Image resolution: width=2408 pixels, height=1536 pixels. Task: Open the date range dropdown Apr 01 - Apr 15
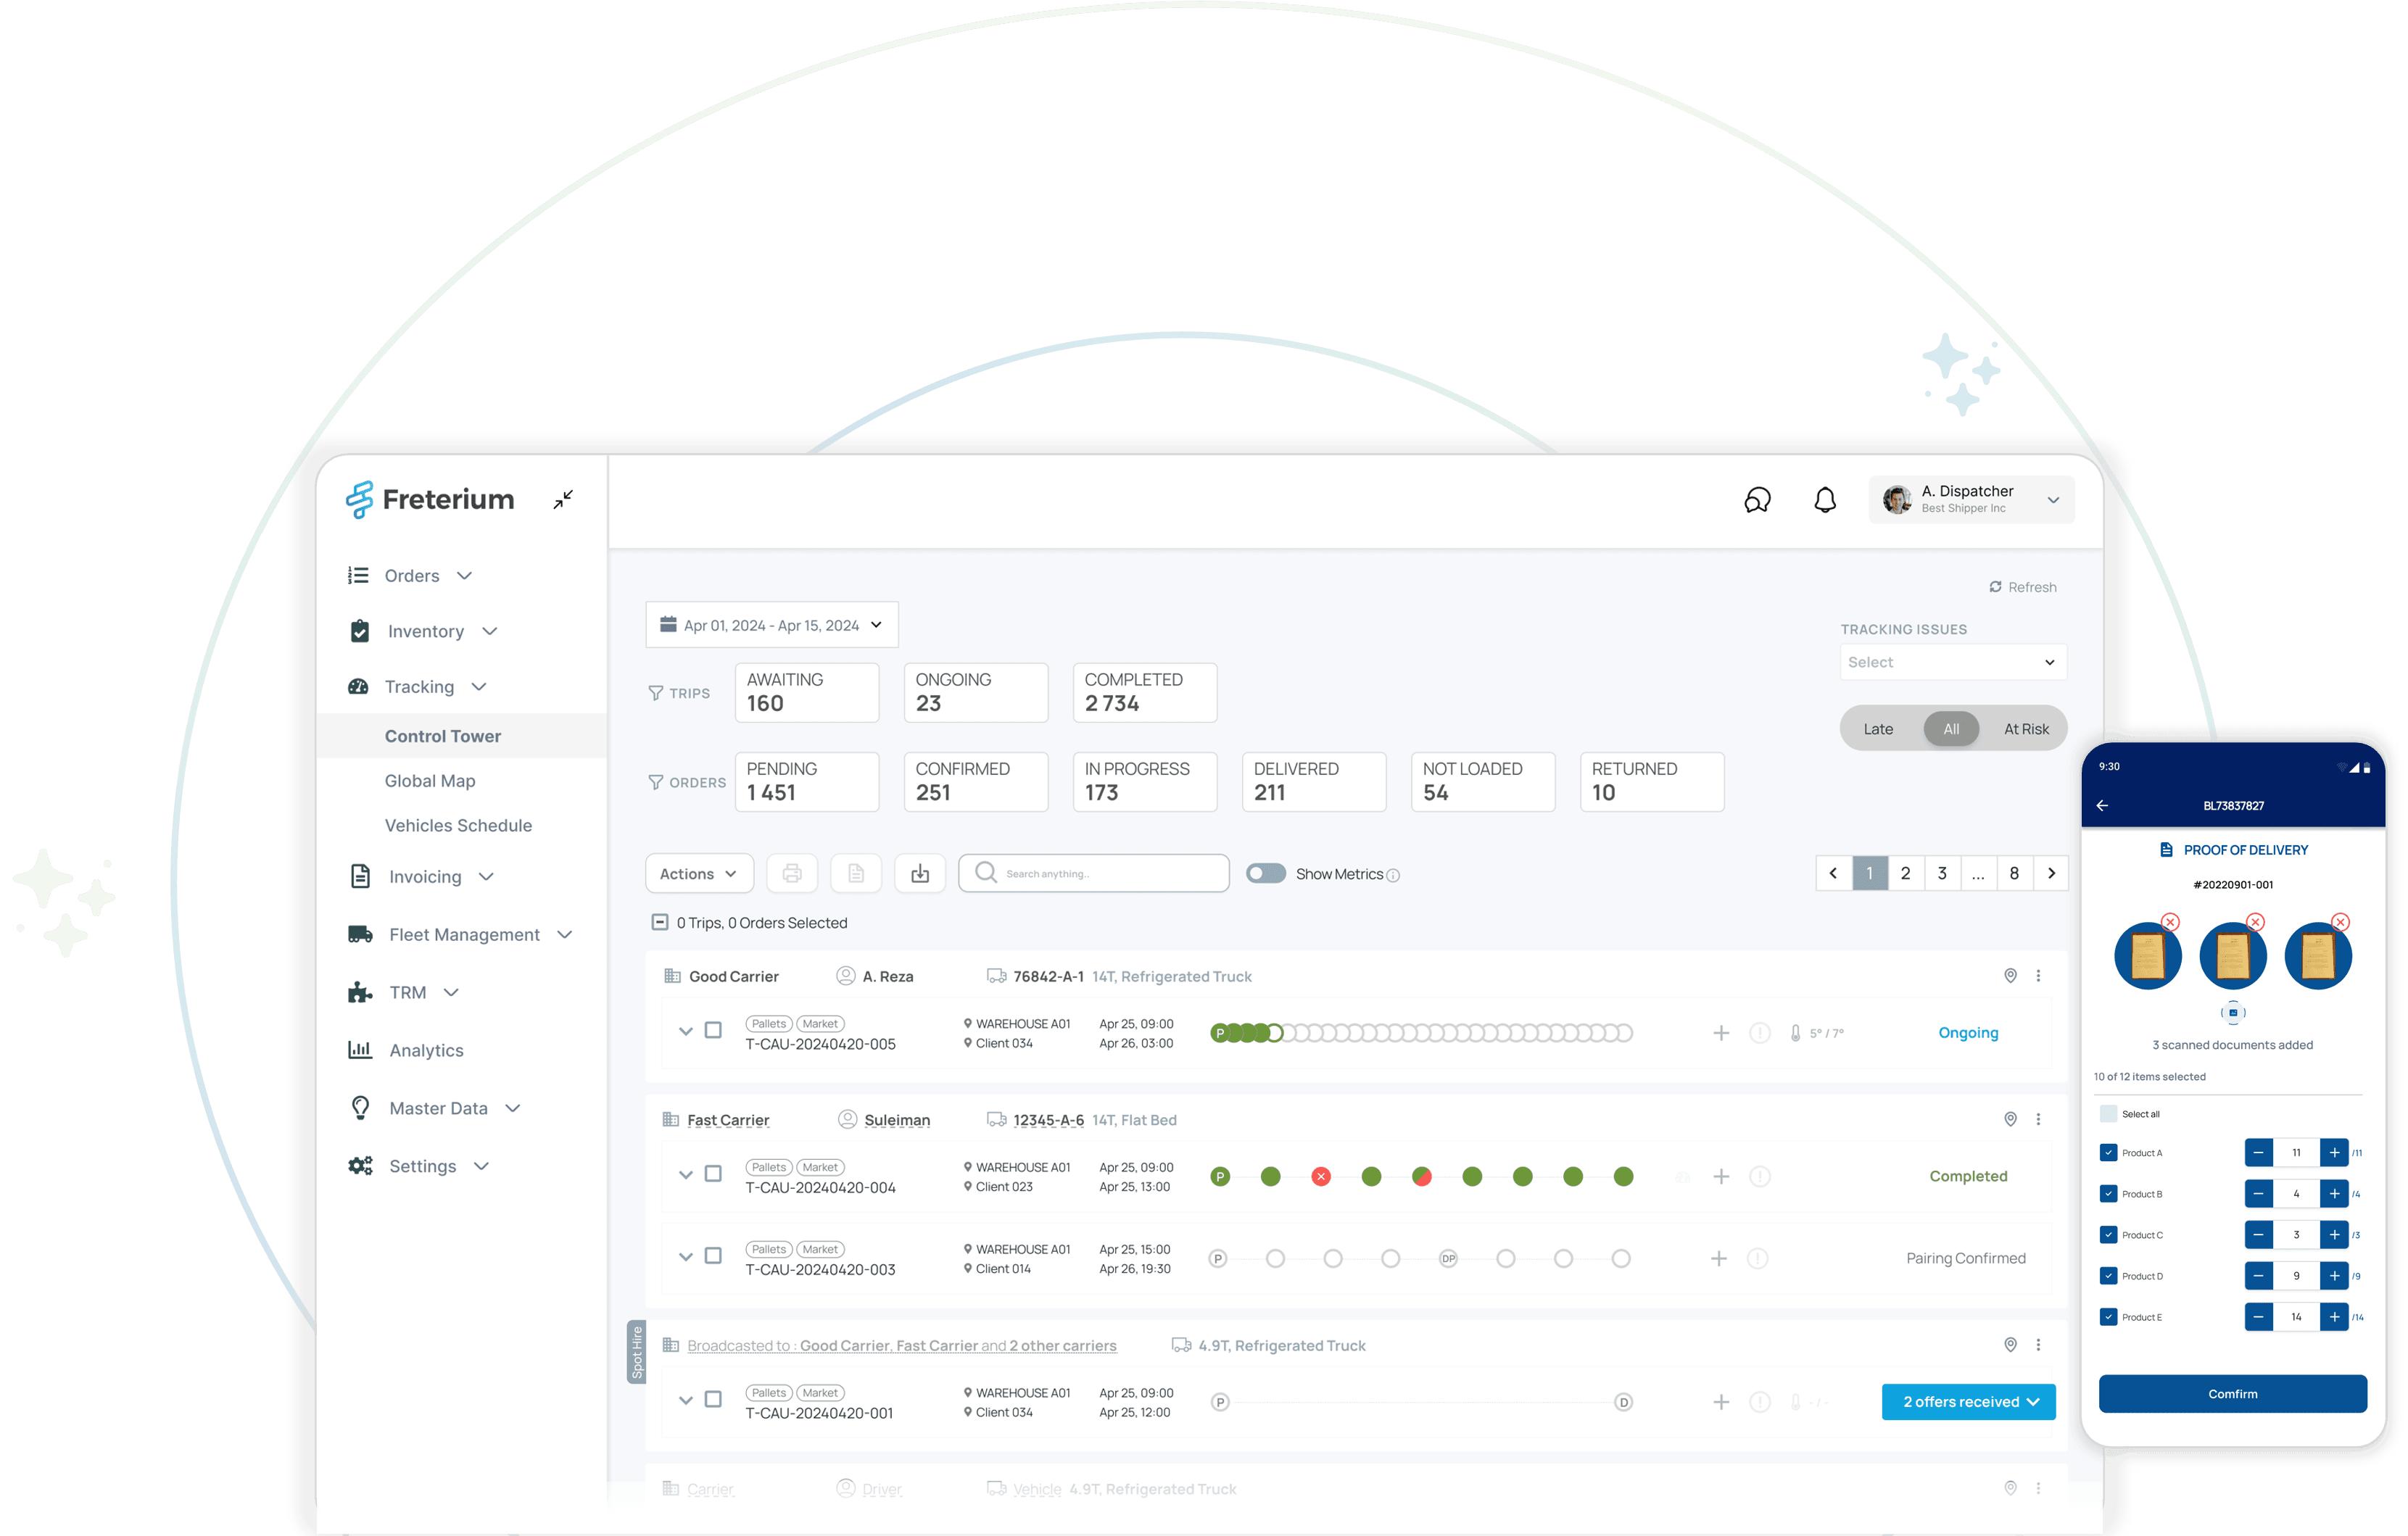[x=772, y=625]
